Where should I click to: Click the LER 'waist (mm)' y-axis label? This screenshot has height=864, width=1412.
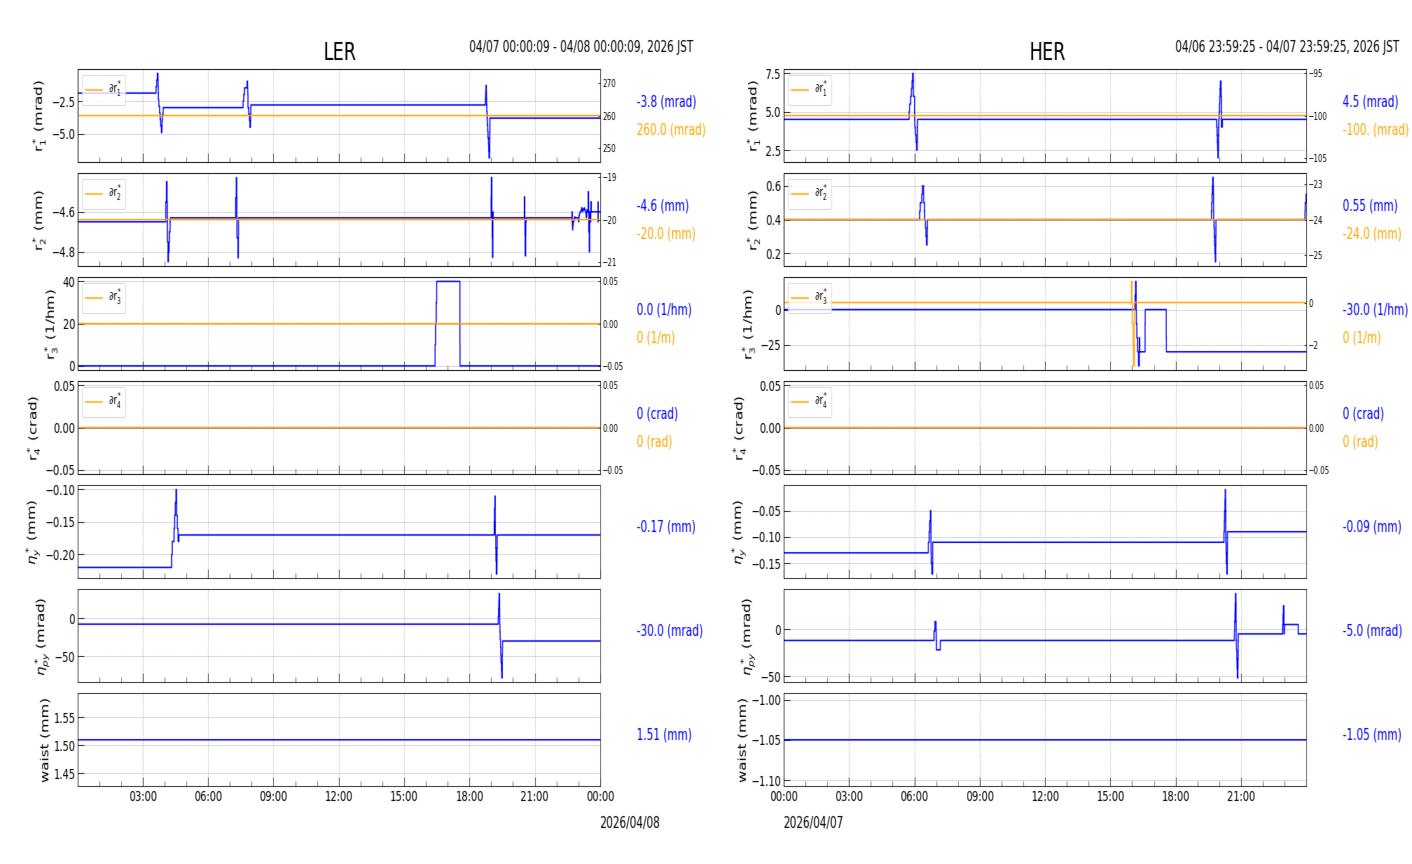pyautogui.click(x=43, y=740)
